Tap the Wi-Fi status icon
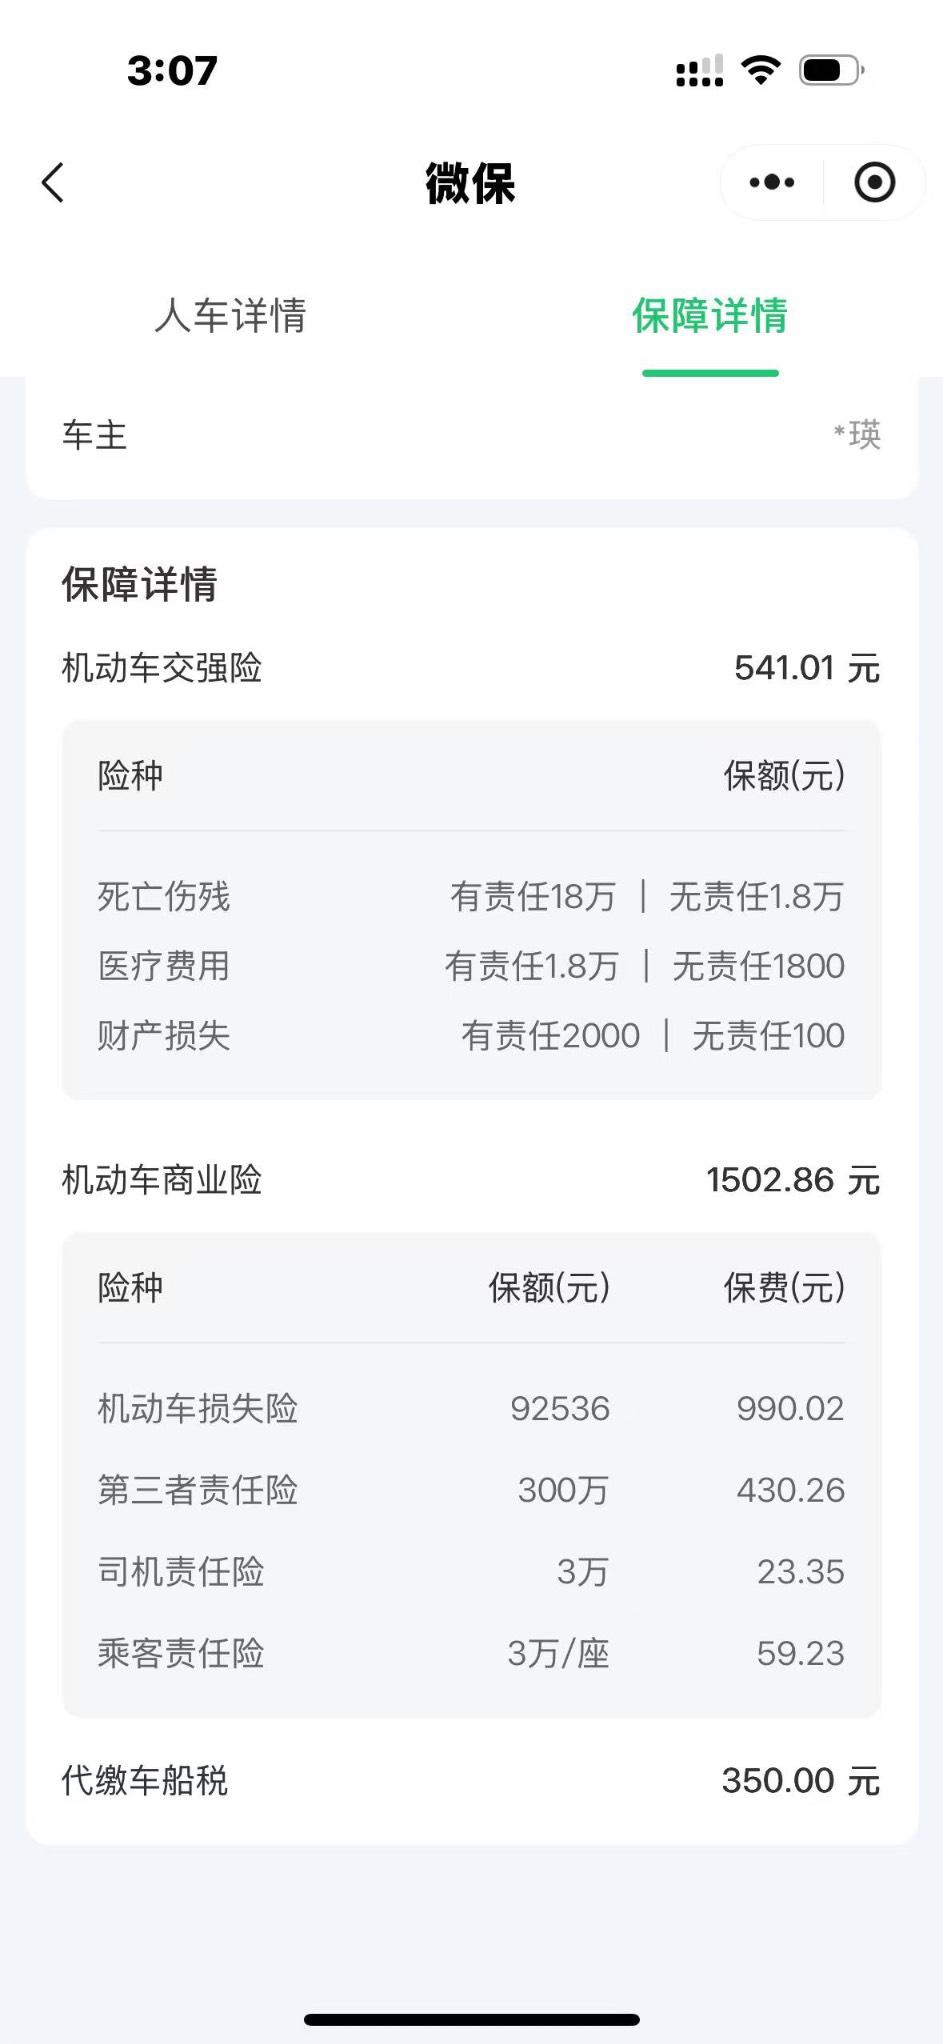Screen dimensions: 943x2044 760,70
